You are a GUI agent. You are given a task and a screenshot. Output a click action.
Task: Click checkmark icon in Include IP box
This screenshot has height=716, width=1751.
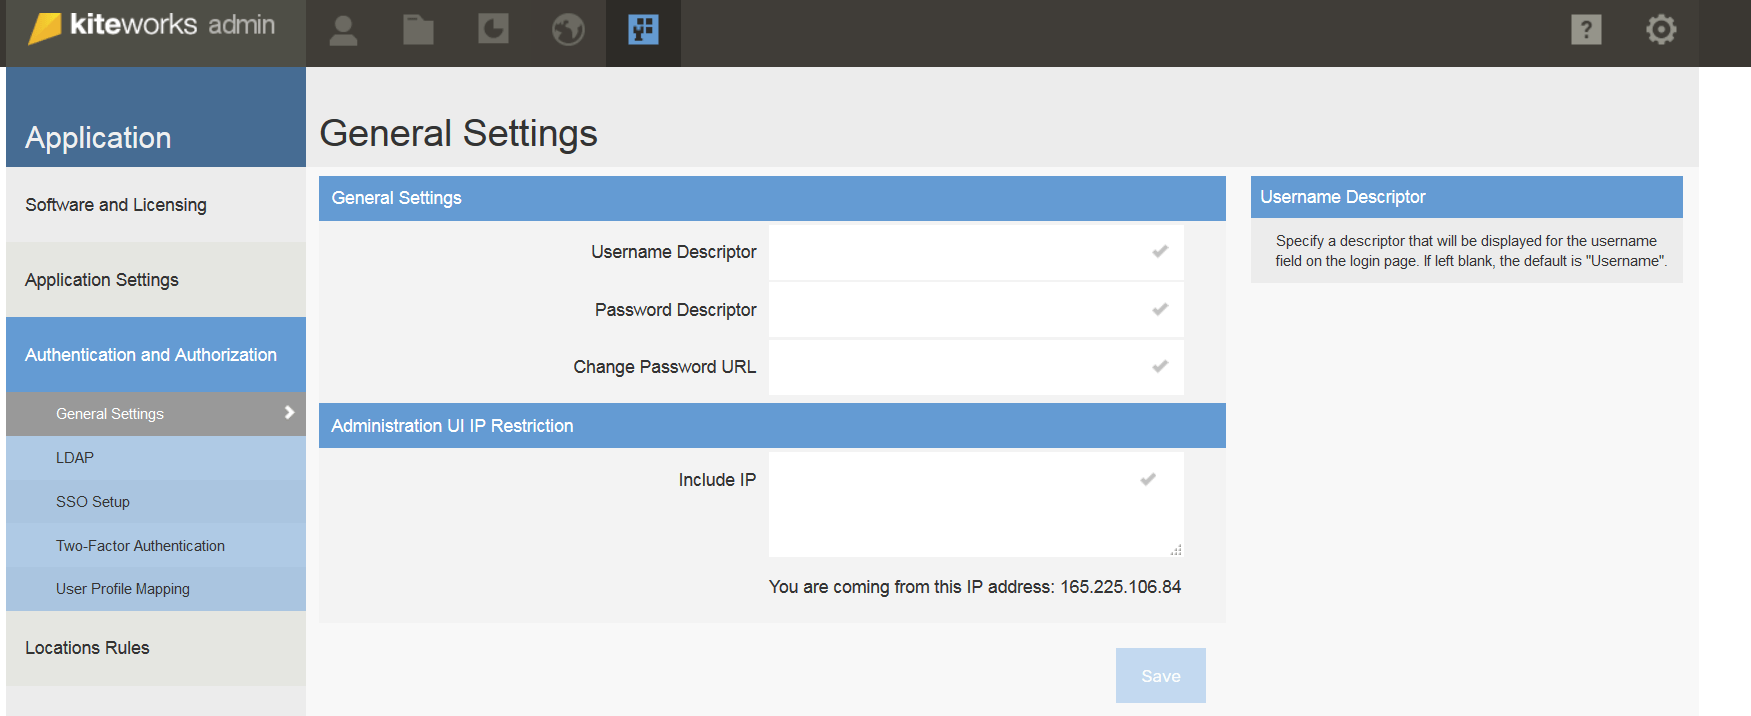[x=1148, y=479]
